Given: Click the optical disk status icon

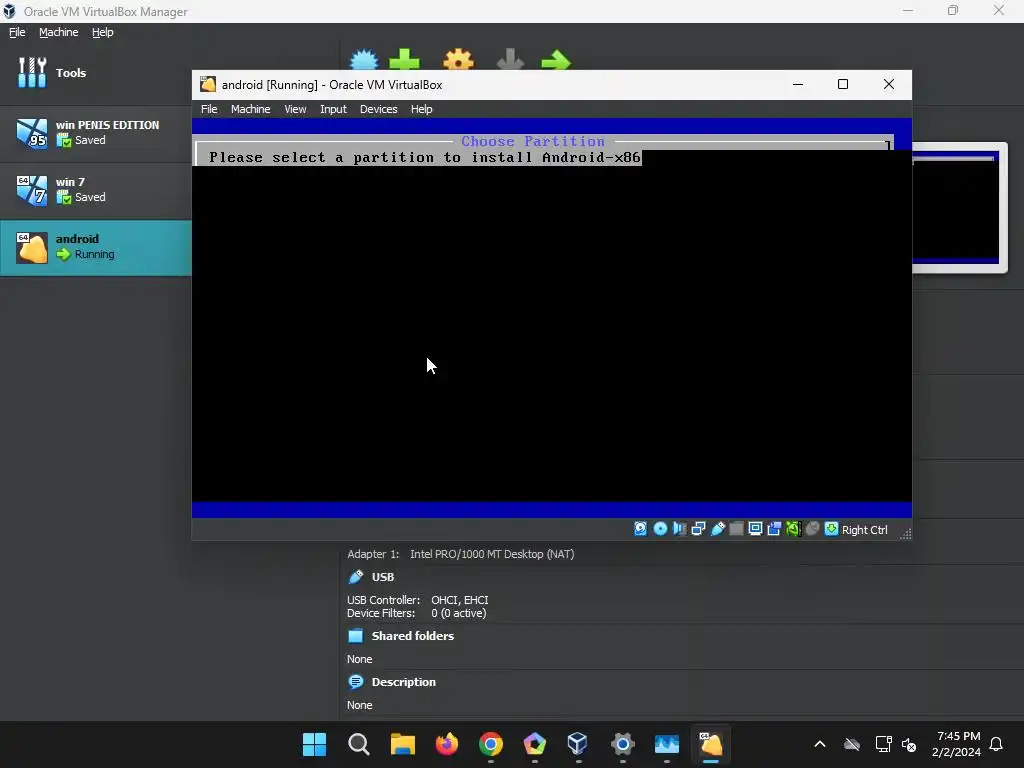Looking at the screenshot, I should 660,529.
